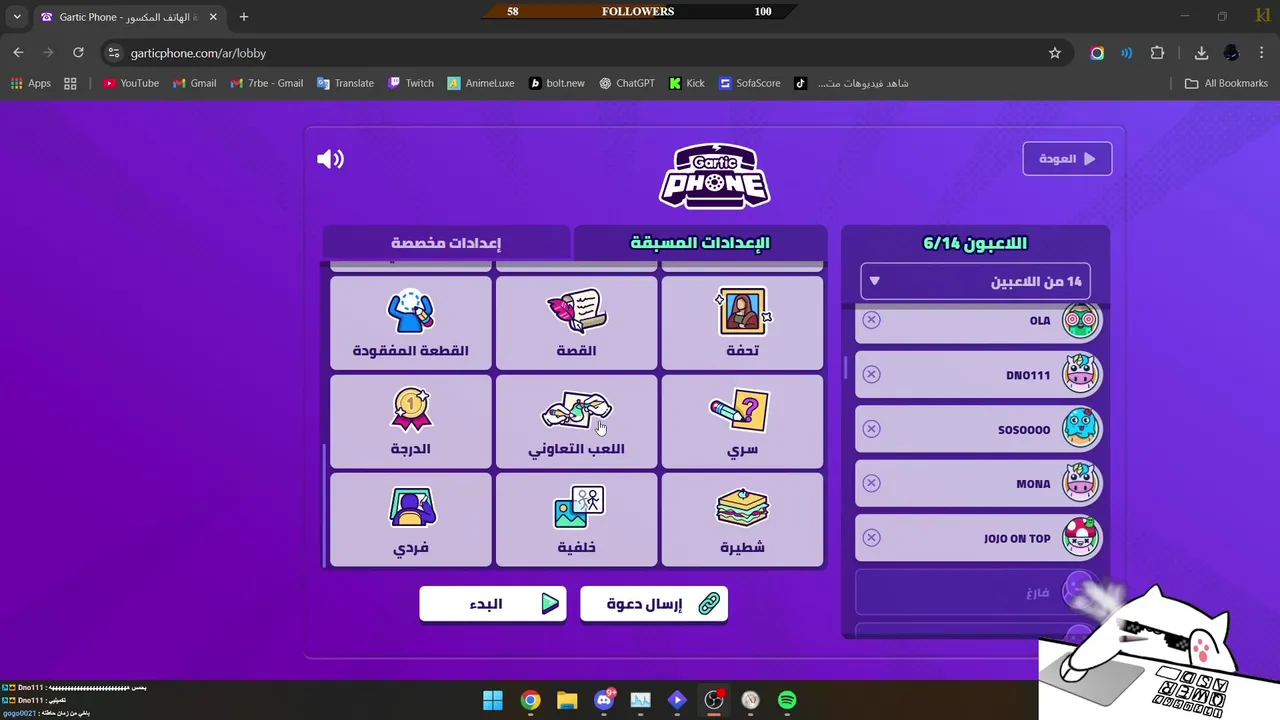This screenshot has width=1280, height=720.
Task: Click DNO111's unicorn avatar
Action: [x=1080, y=375]
